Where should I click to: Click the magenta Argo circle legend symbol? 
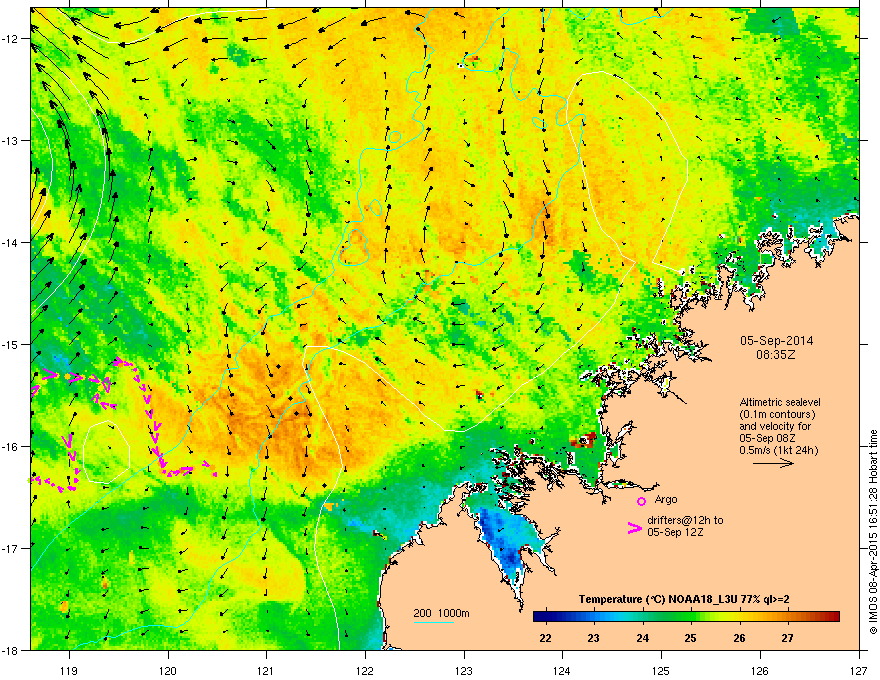tap(641, 501)
